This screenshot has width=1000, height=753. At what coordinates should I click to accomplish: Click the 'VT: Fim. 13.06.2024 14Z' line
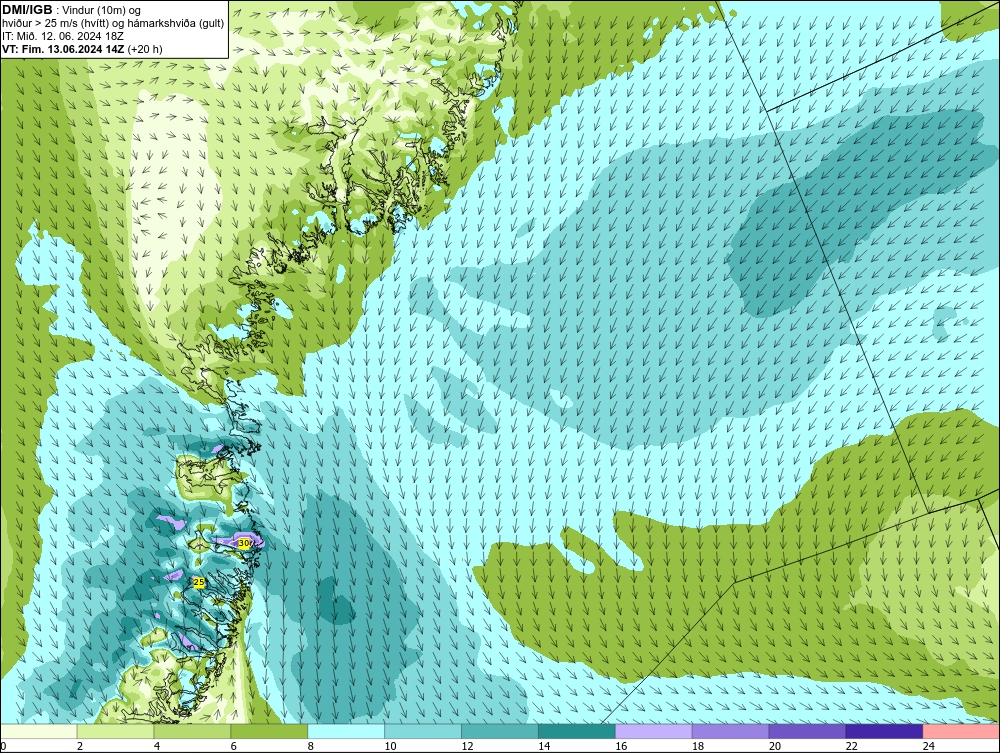[63, 49]
